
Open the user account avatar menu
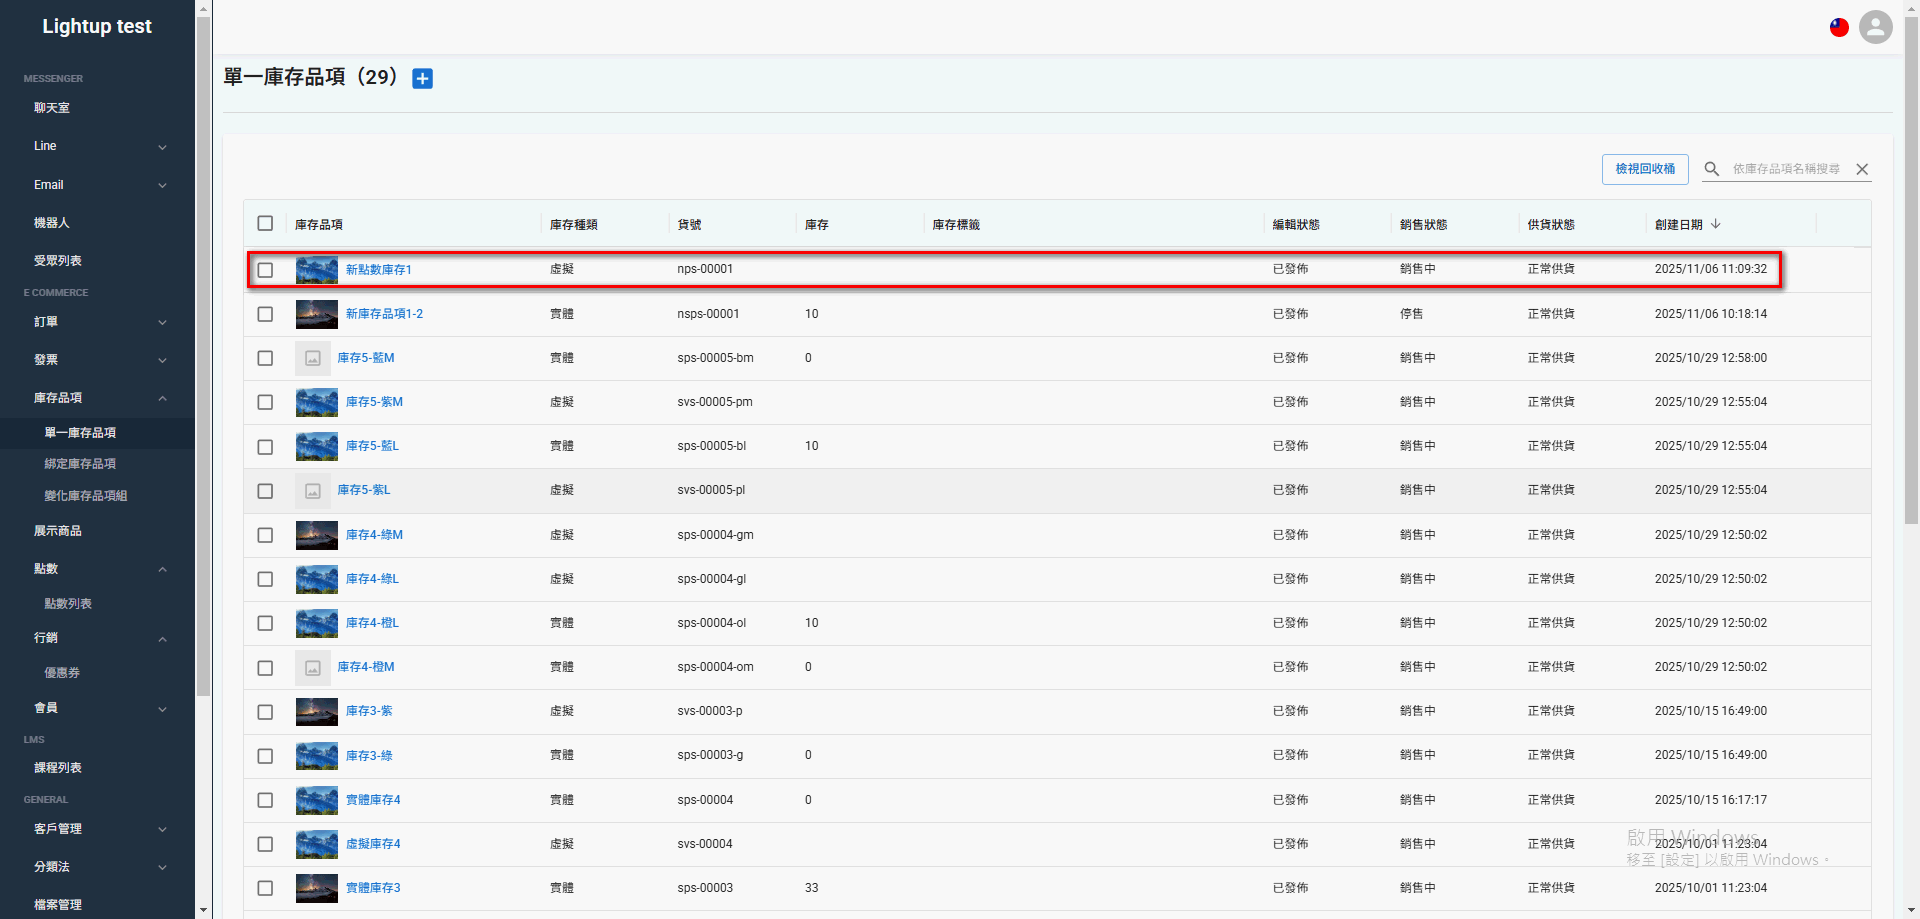pyautogui.click(x=1876, y=27)
